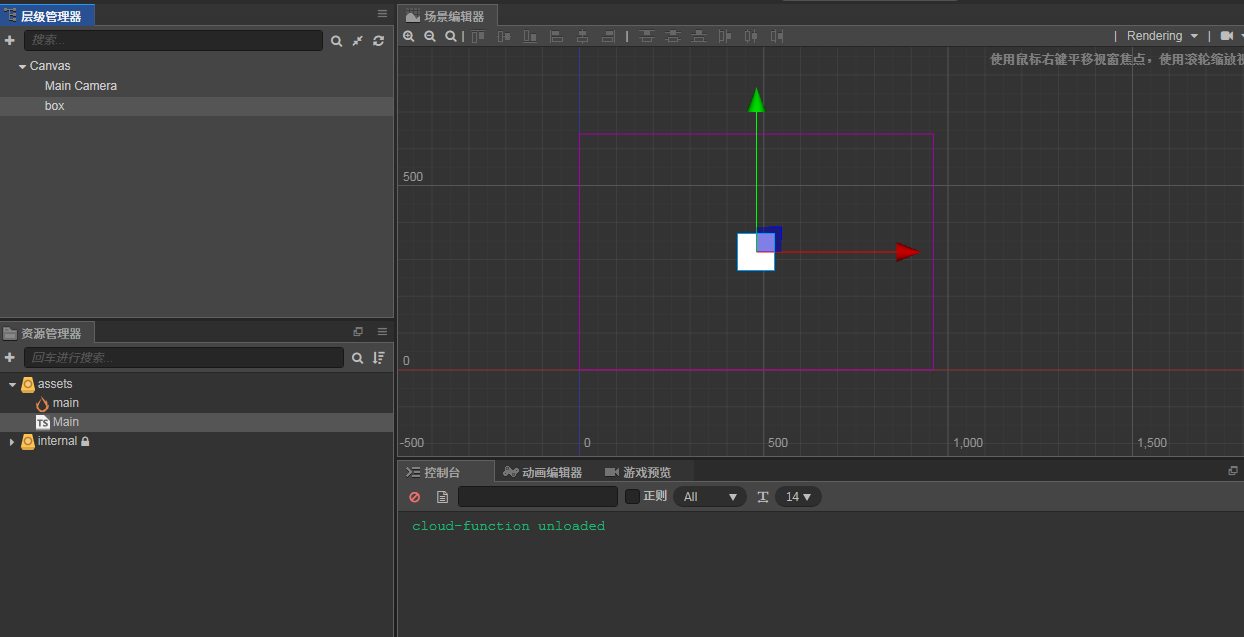Select the main scene asset file
1244x637 pixels.
(65, 403)
